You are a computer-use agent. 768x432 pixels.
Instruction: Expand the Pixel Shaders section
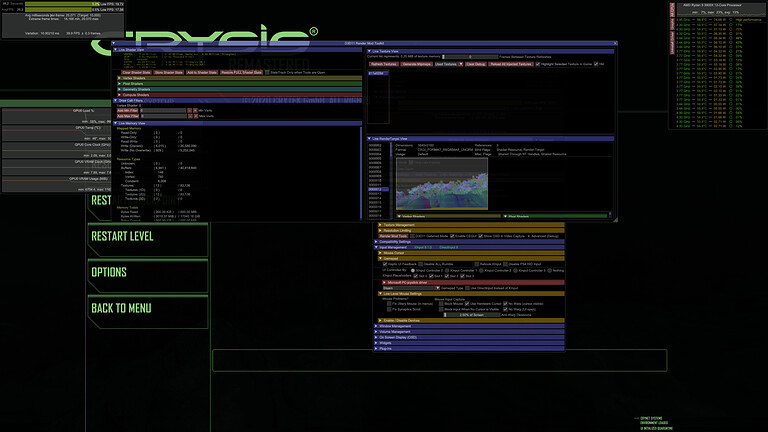pyautogui.click(x=240, y=84)
